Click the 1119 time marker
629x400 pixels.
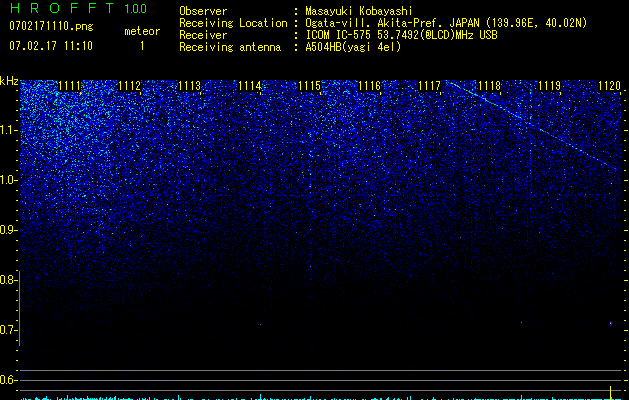550,86
